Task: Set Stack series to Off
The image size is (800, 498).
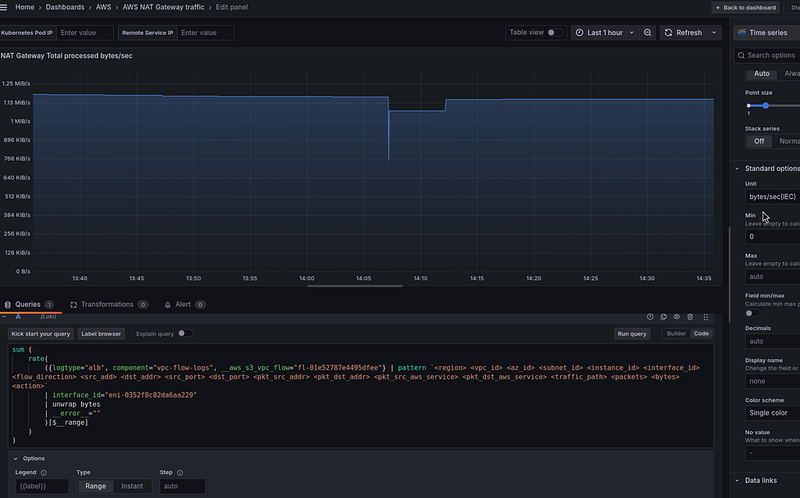Action: coord(759,141)
